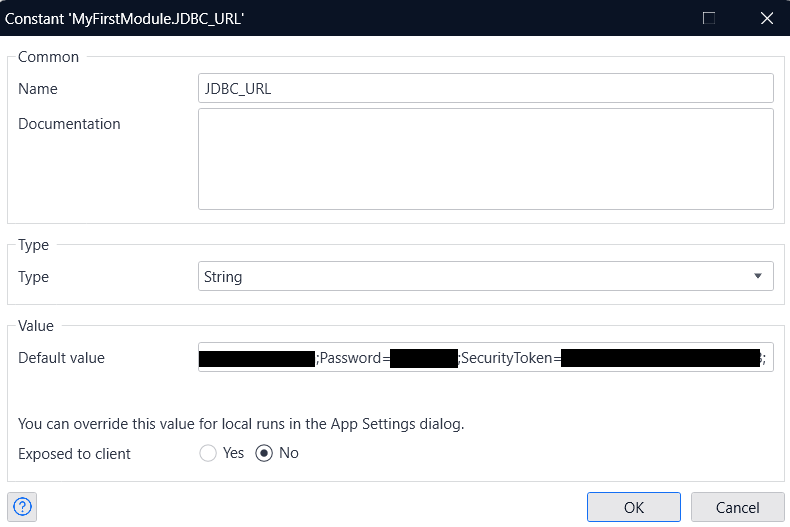The width and height of the screenshot is (790, 527).
Task: Click the Default value input field
Action: pyautogui.click(x=485, y=358)
